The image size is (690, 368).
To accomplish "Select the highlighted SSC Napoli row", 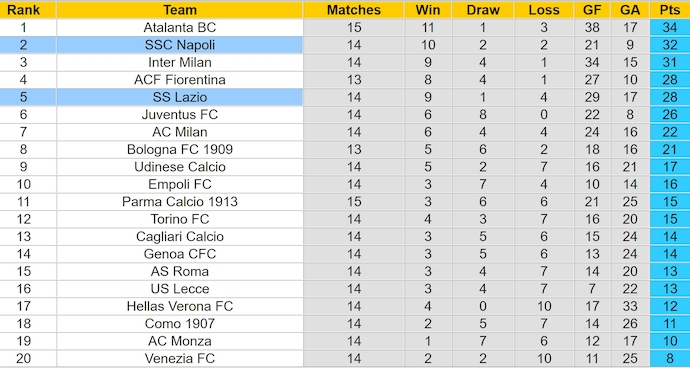I will click(345, 45).
